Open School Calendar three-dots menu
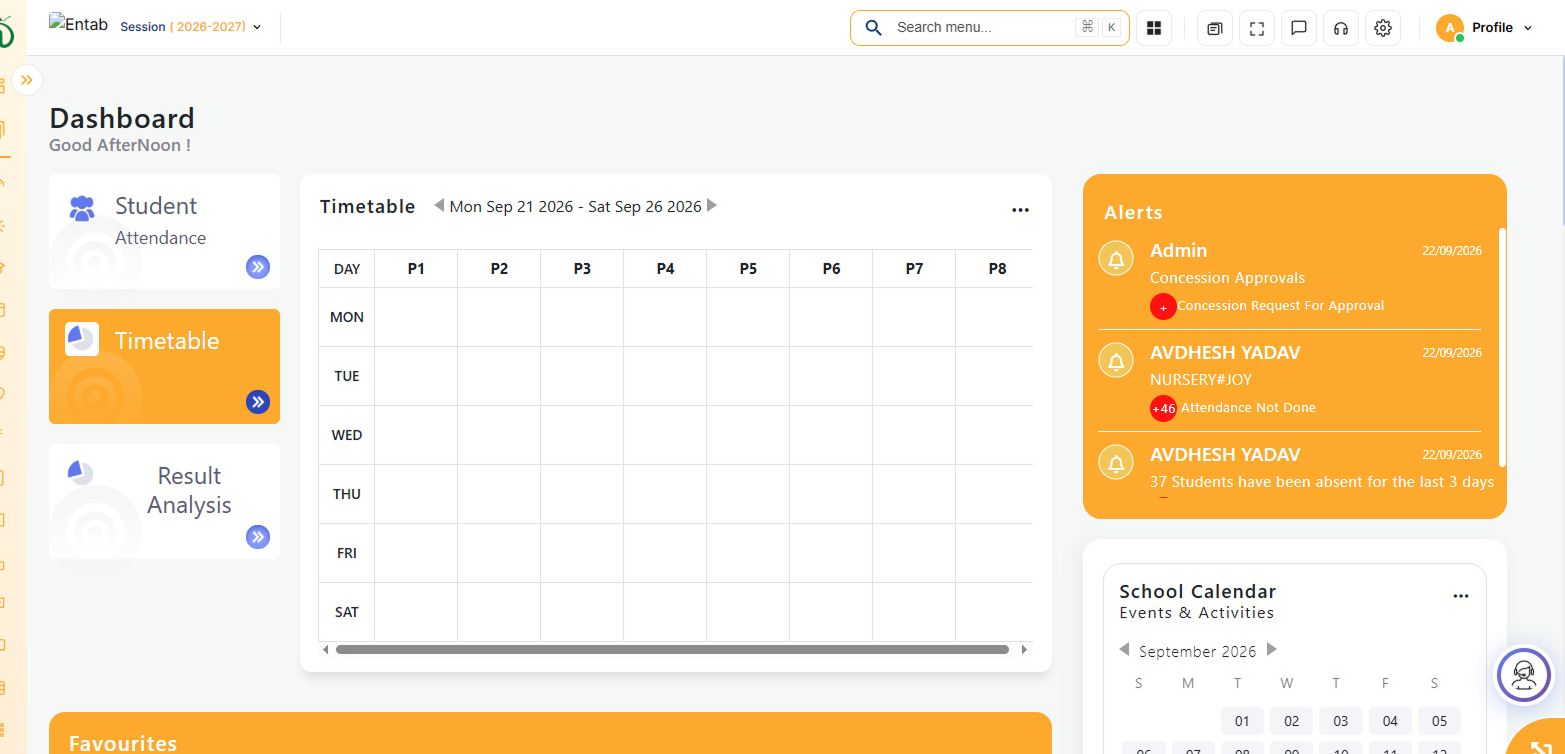Screen dimensions: 1565x754 (x=1461, y=596)
